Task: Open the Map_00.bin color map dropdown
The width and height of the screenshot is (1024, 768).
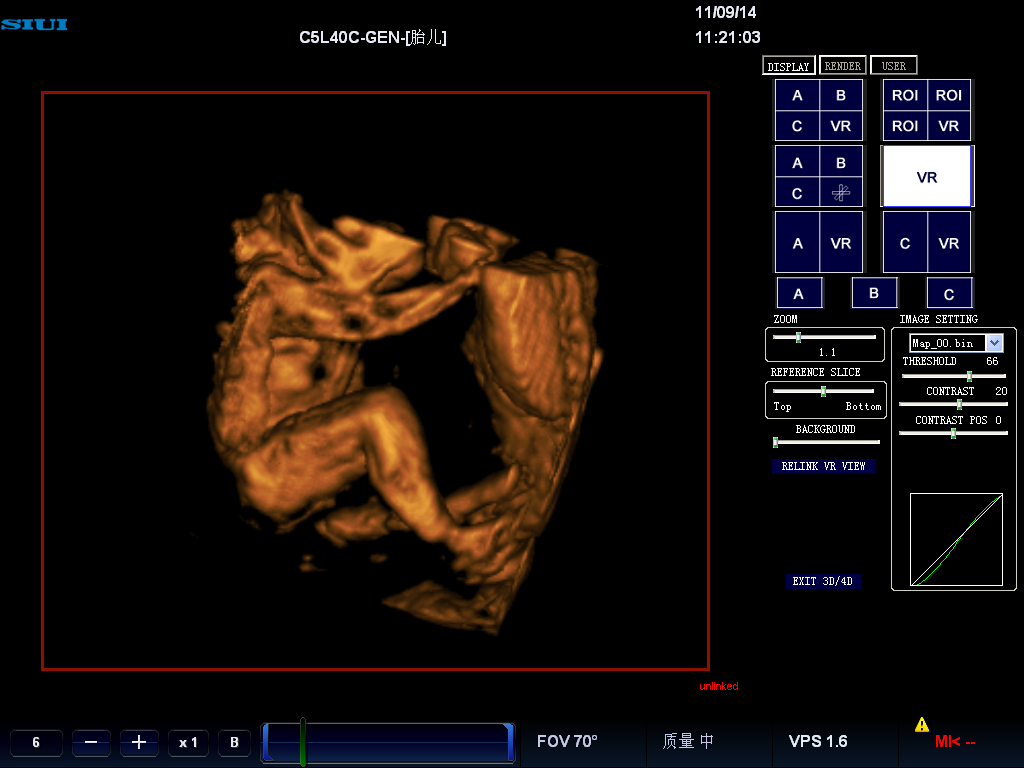Action: coord(993,343)
